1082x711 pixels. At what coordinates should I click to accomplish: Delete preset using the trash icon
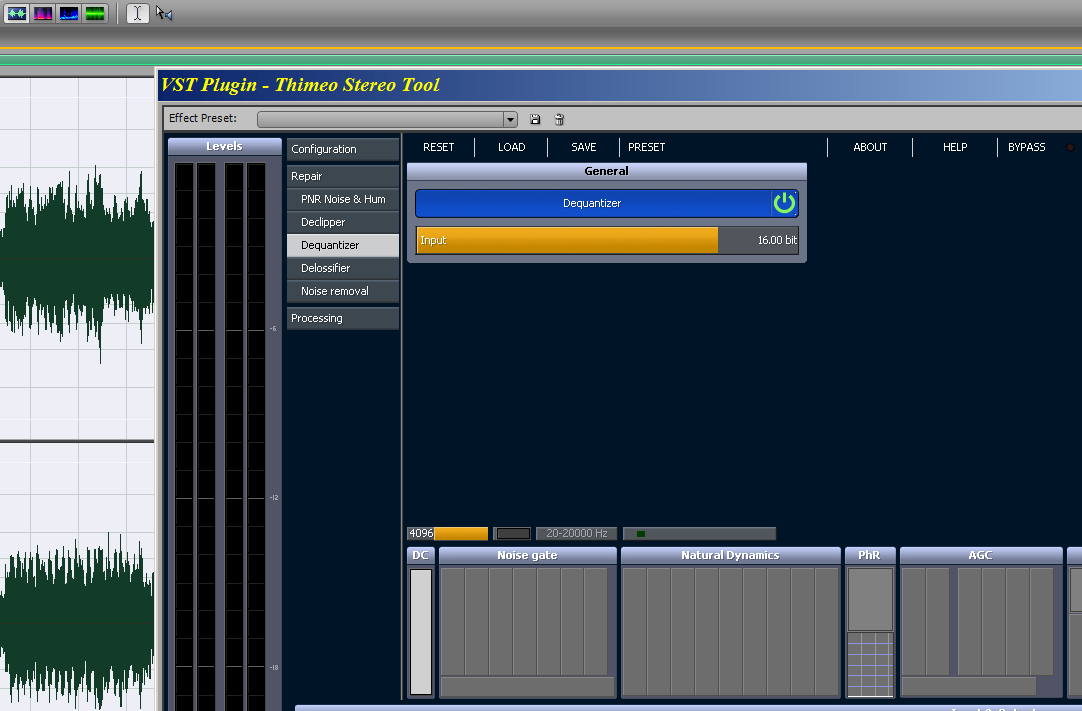pos(559,119)
